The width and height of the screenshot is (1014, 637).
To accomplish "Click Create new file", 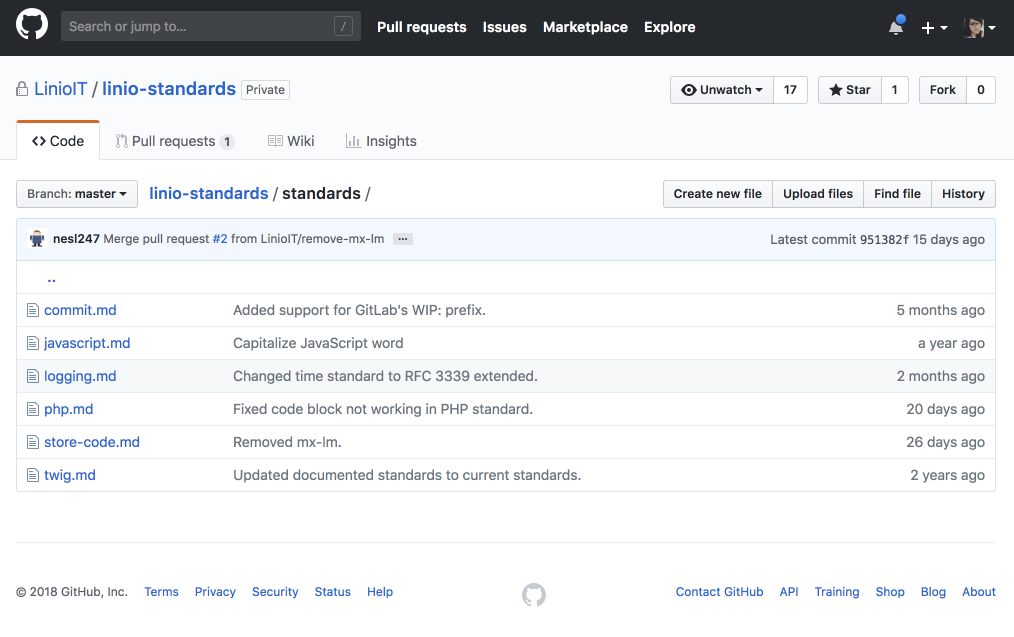I will point(718,194).
